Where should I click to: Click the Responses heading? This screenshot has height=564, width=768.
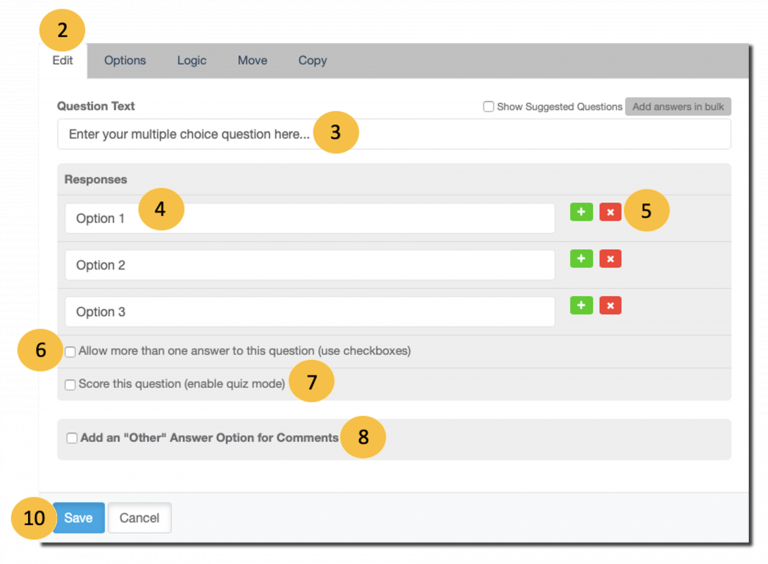tap(96, 179)
